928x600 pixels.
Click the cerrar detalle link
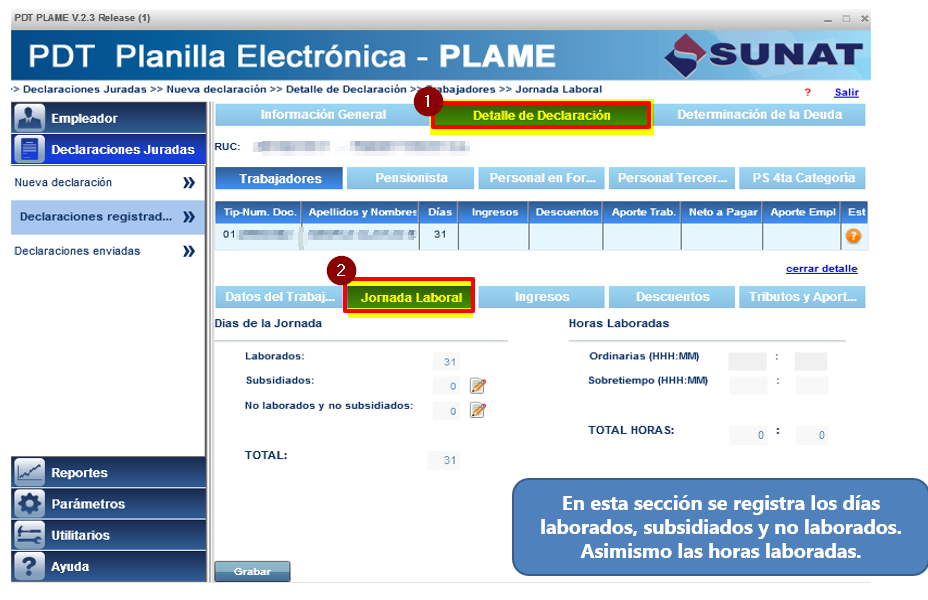[821, 269]
